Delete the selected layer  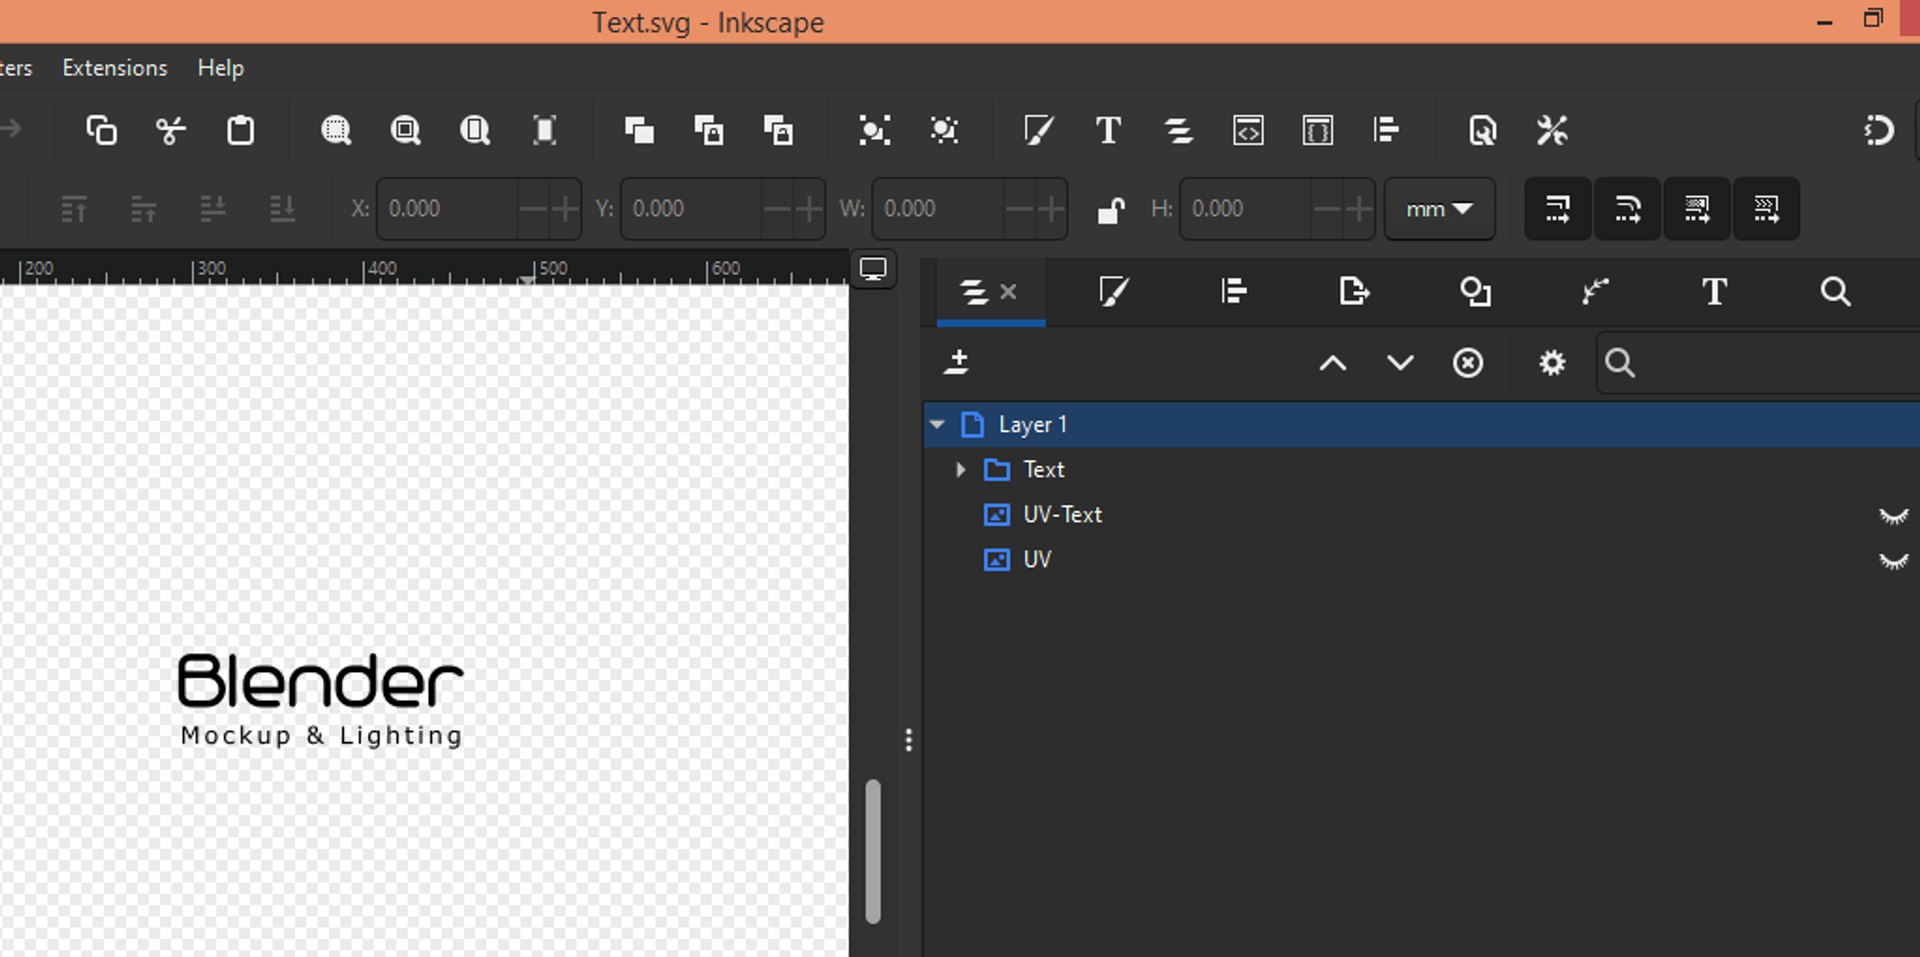(x=1468, y=363)
